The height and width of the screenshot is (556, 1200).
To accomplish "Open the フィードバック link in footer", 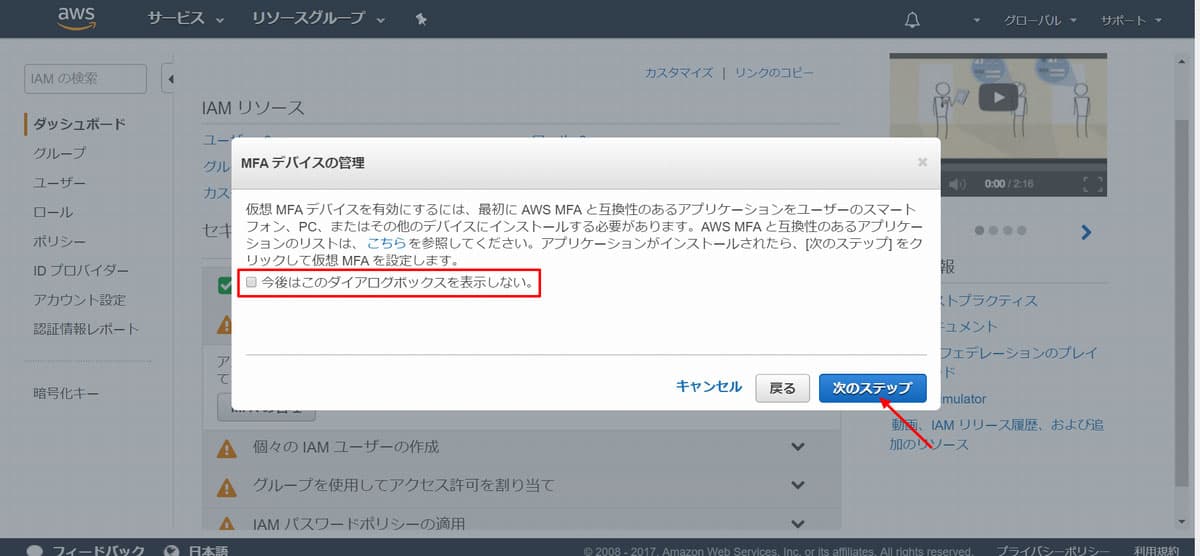I will coord(98,551).
